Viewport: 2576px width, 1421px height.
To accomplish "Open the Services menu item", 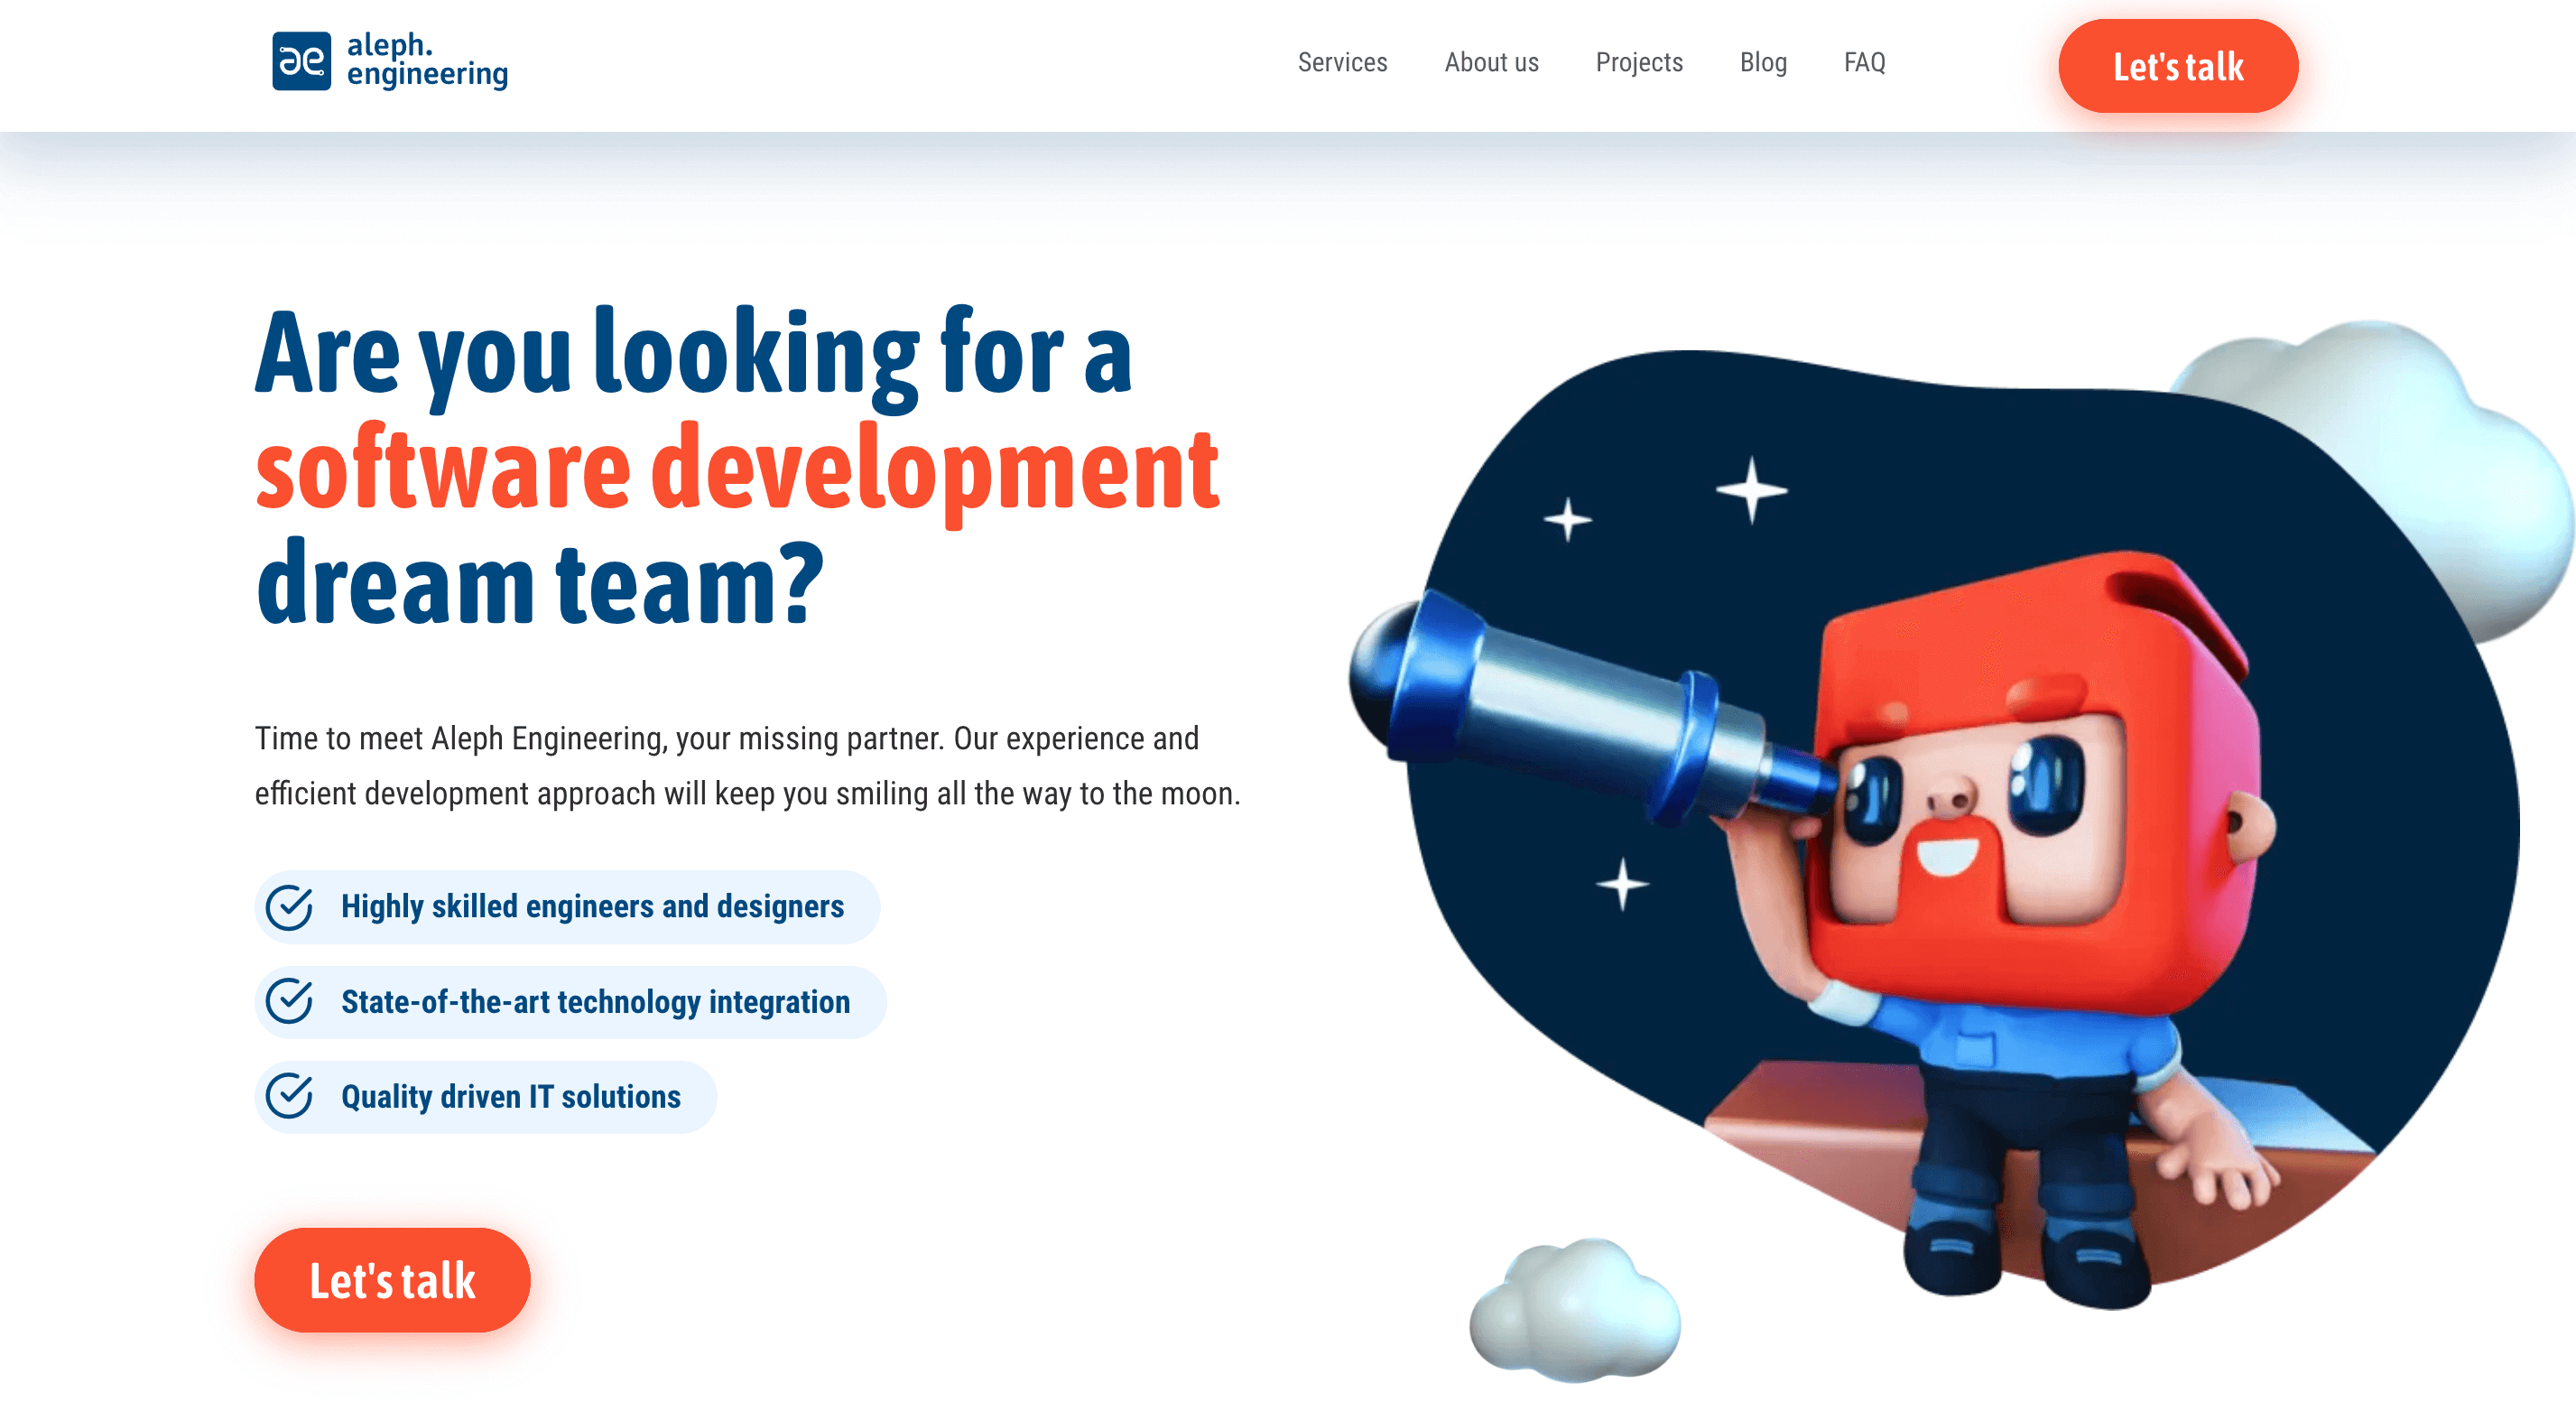I will point(1342,62).
